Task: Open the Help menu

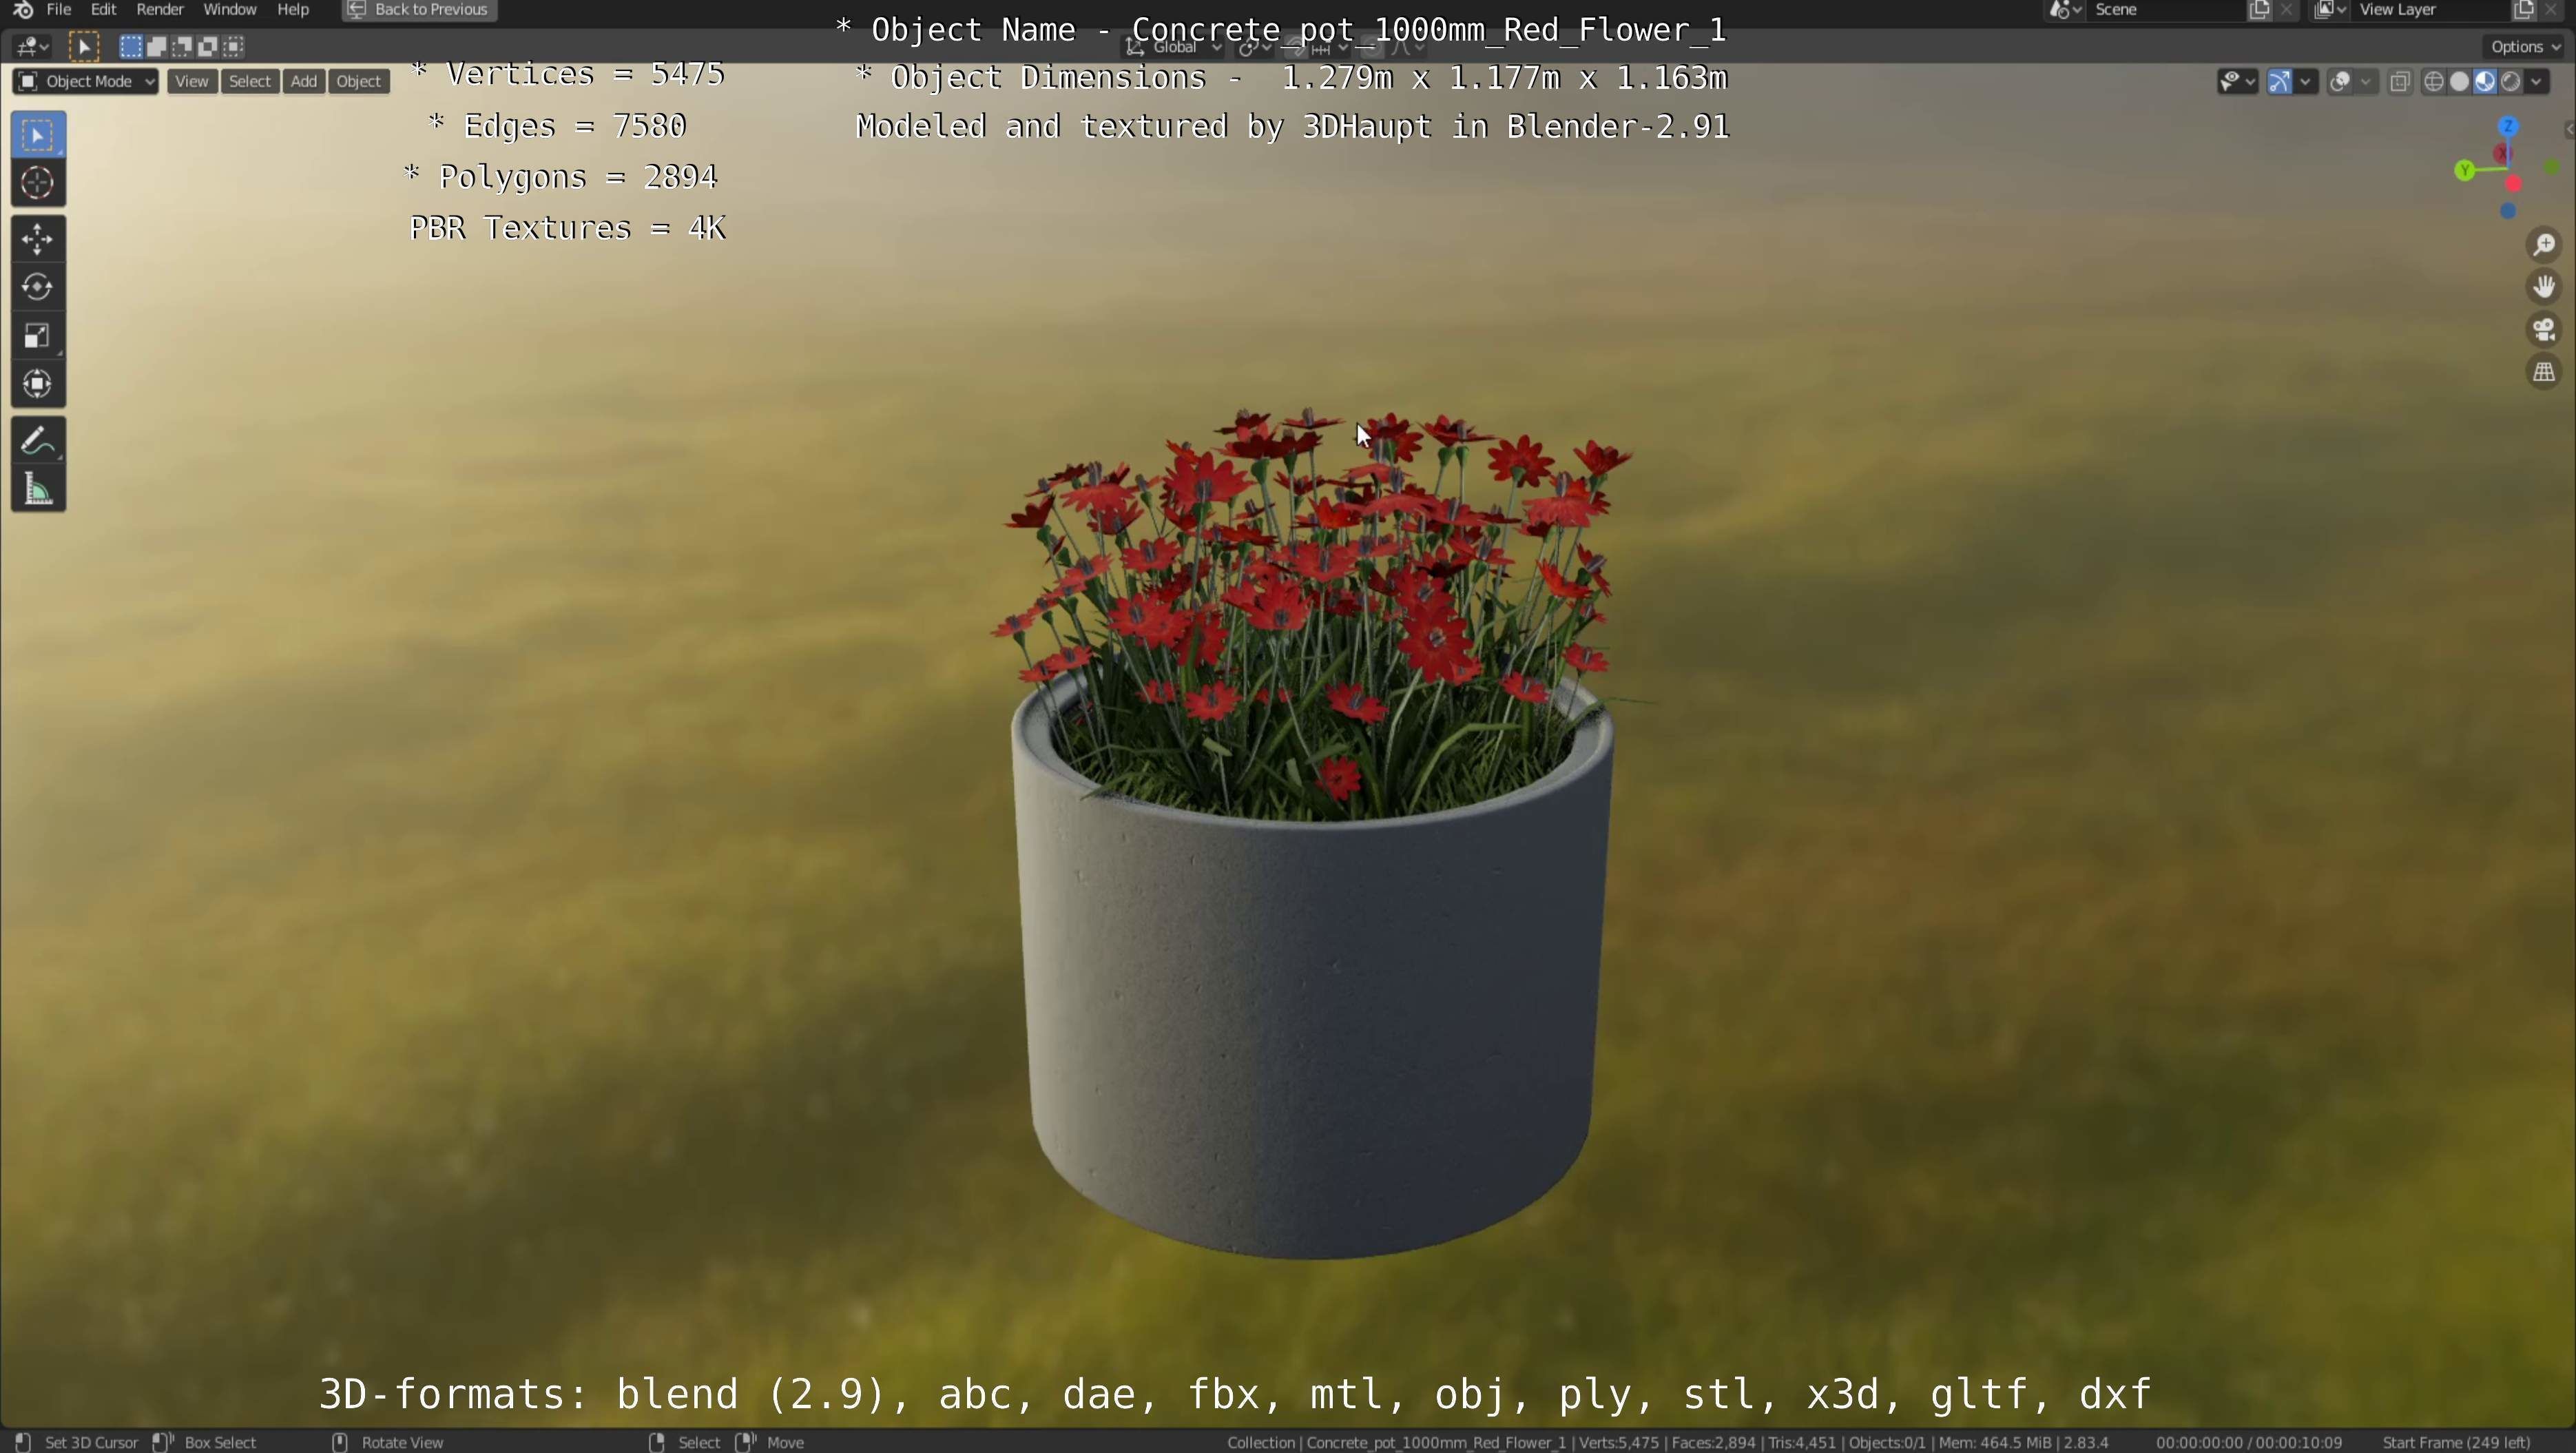Action: pyautogui.click(x=293, y=10)
